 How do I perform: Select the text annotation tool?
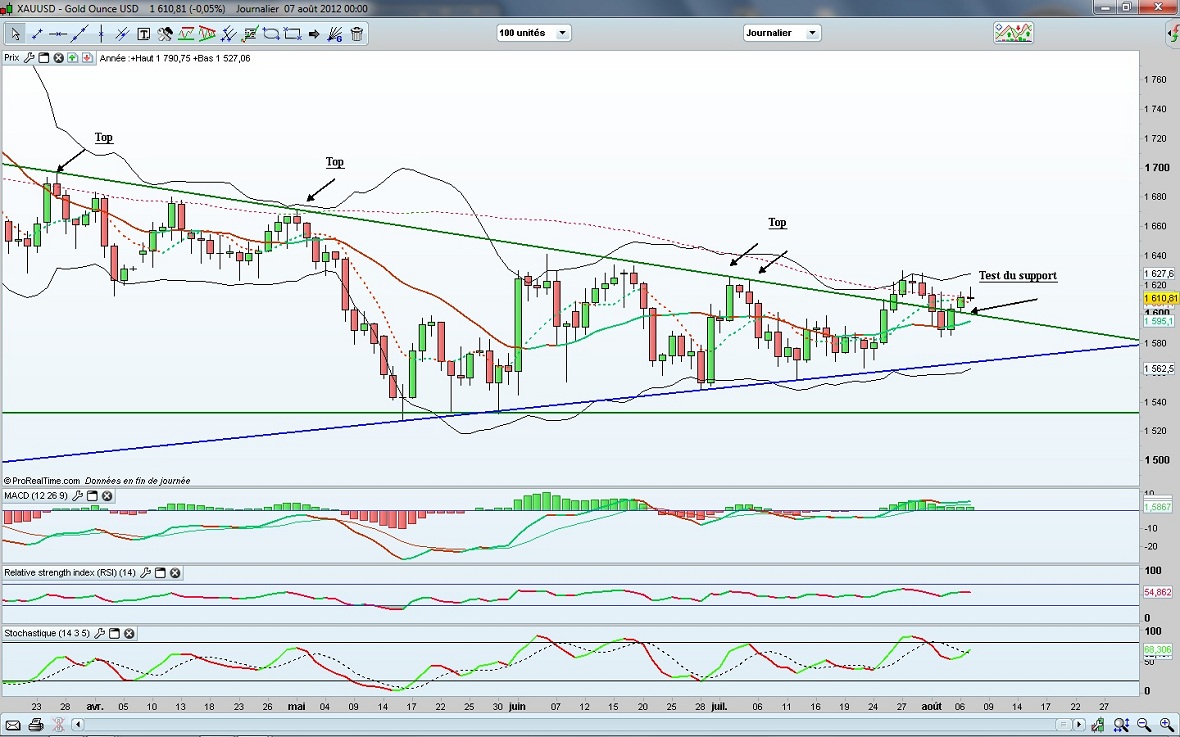click(144, 34)
